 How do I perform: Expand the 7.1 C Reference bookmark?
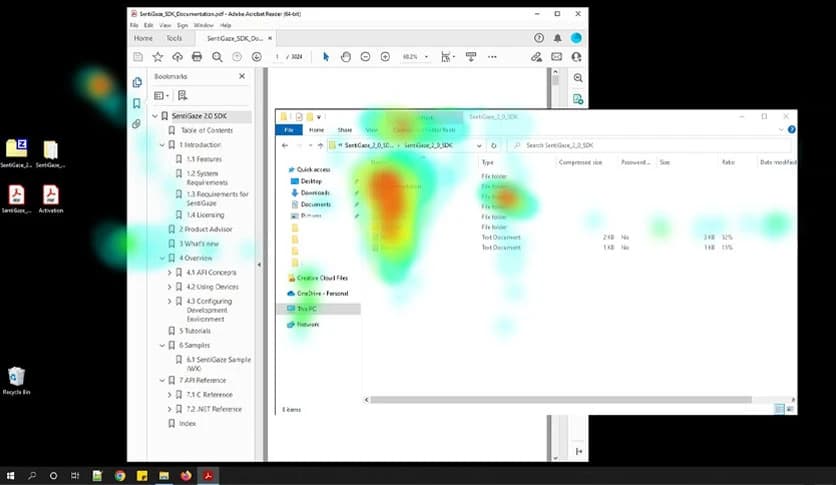170,395
